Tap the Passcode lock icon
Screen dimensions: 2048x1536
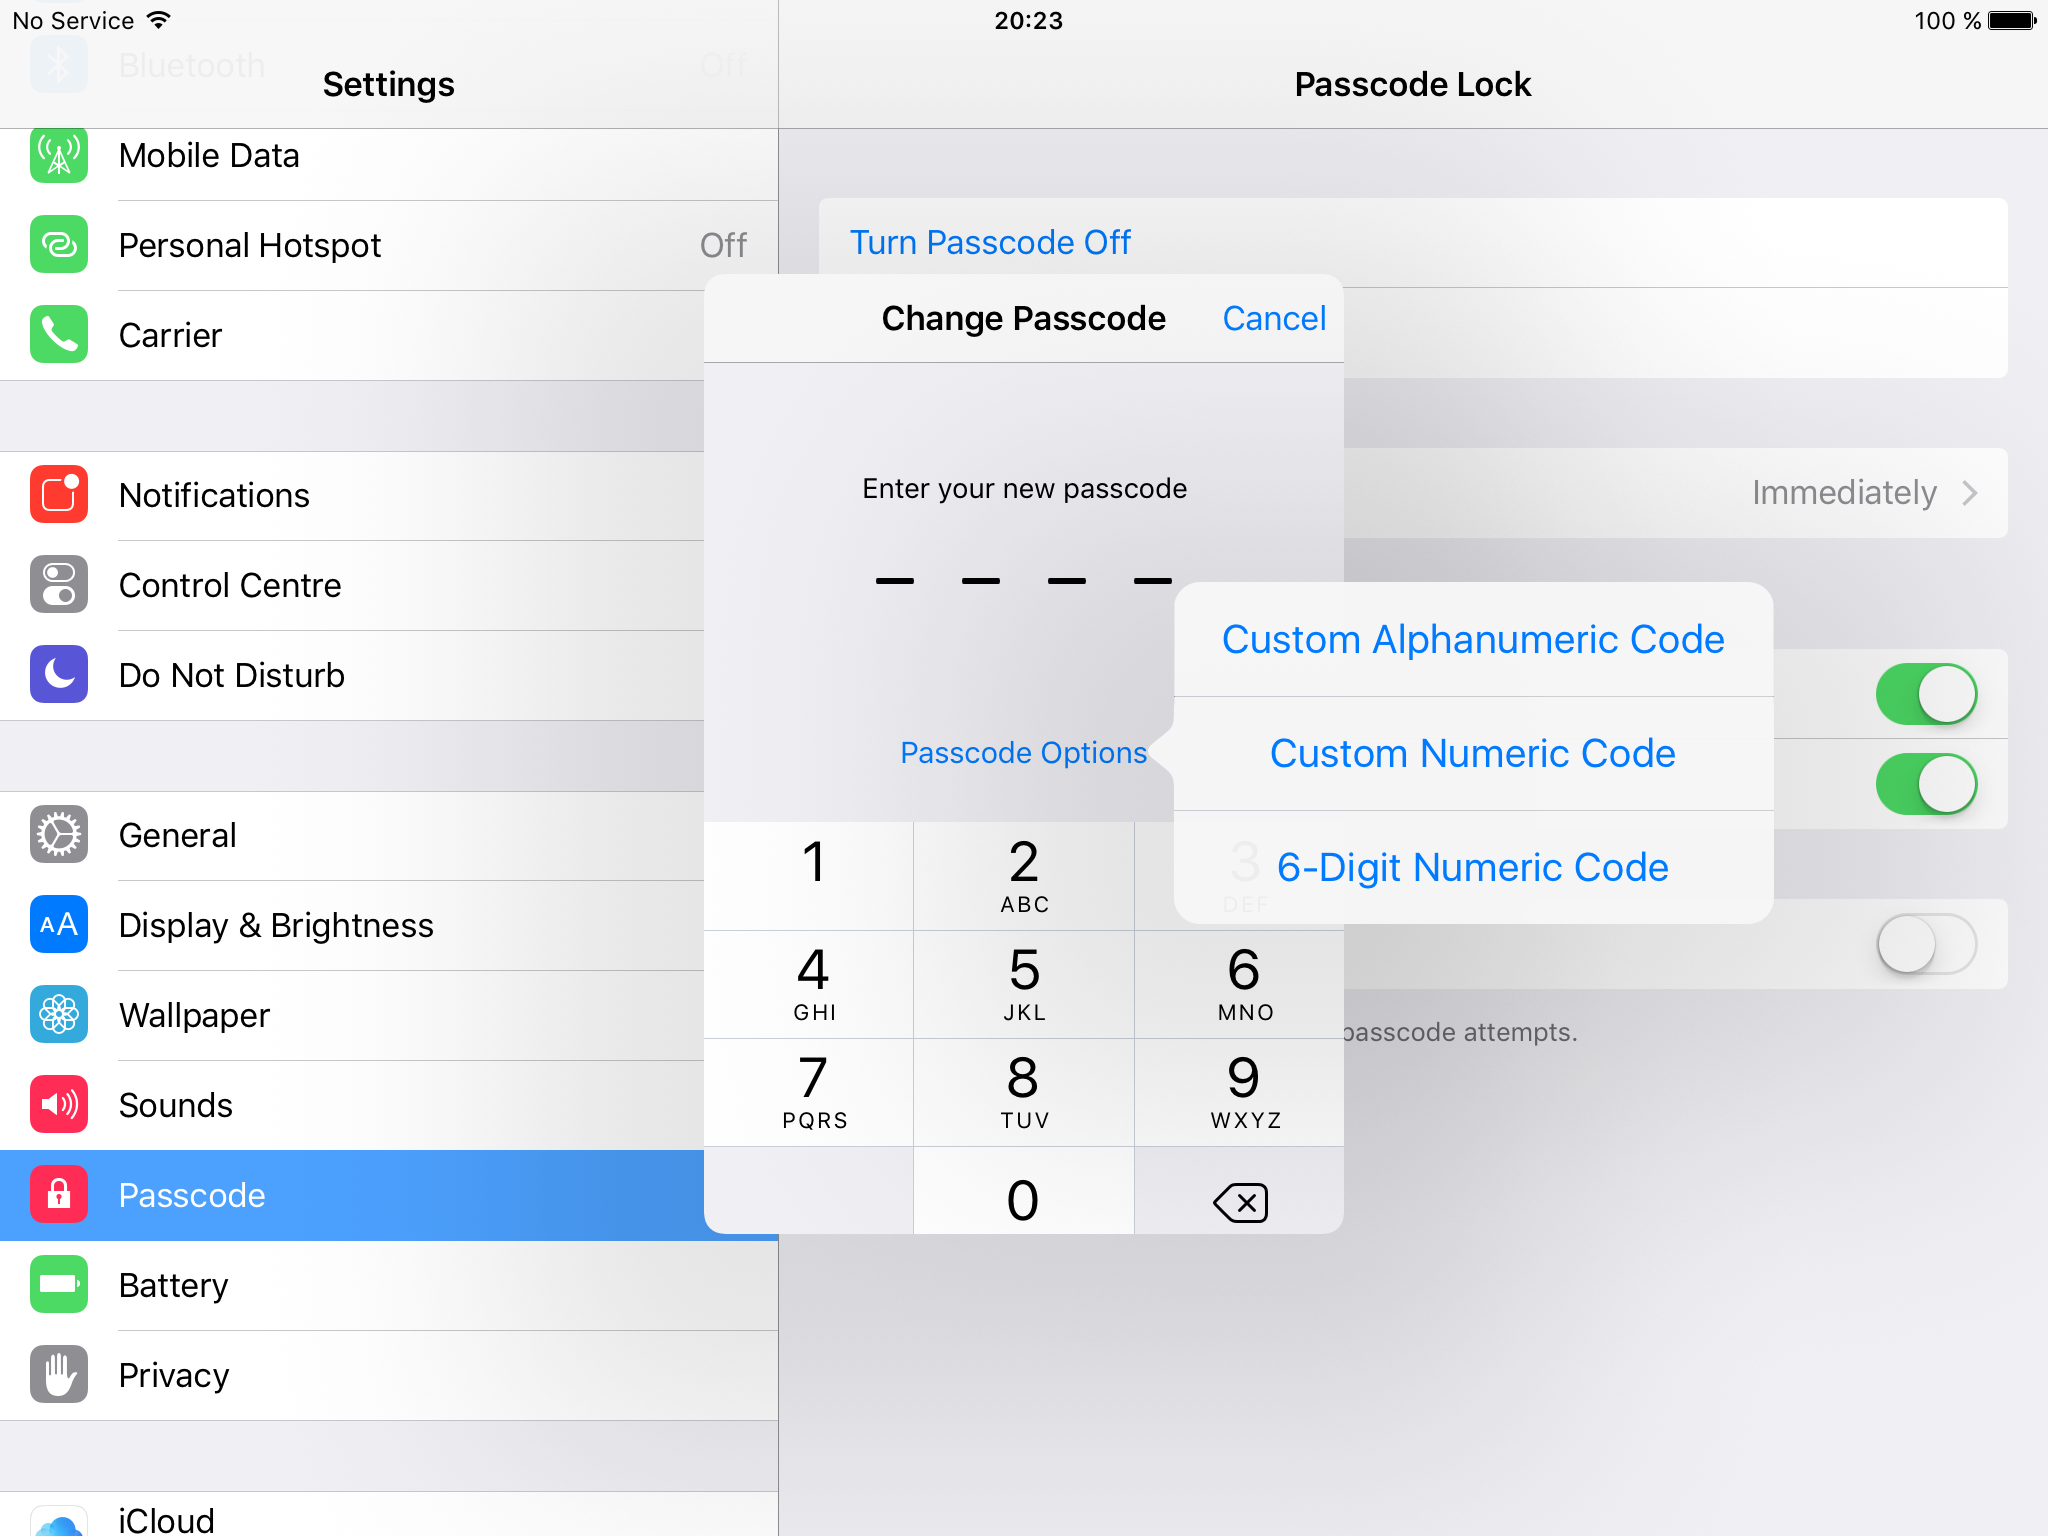tap(60, 1196)
